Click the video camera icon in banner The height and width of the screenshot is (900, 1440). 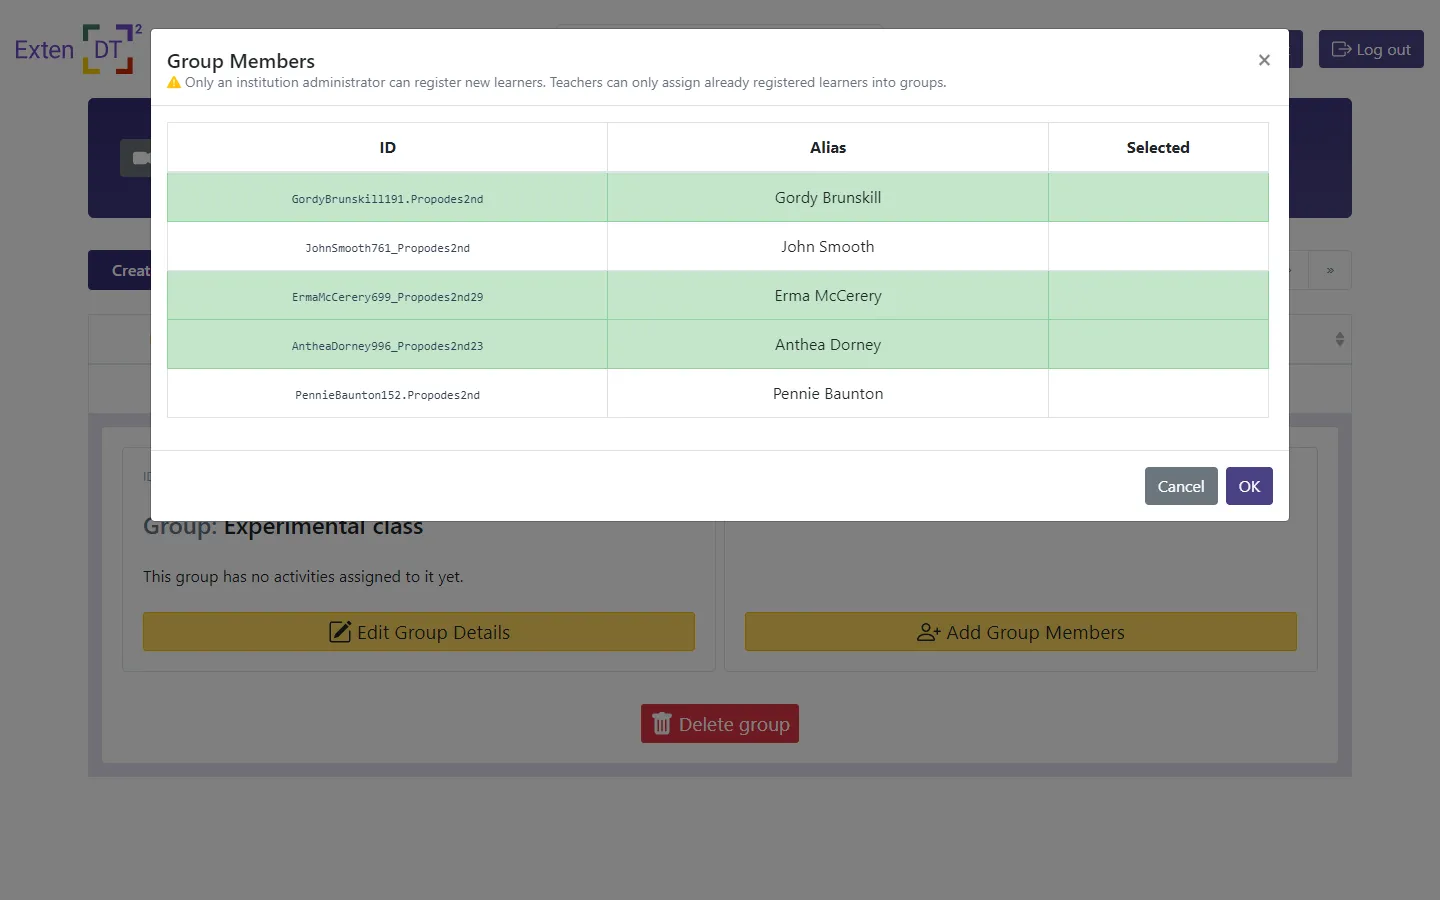coord(138,158)
